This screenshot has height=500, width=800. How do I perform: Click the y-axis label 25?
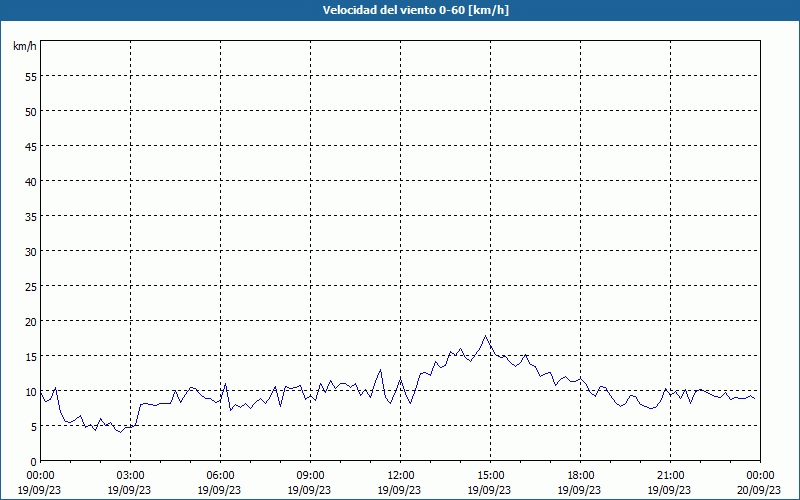pyautogui.click(x=31, y=286)
